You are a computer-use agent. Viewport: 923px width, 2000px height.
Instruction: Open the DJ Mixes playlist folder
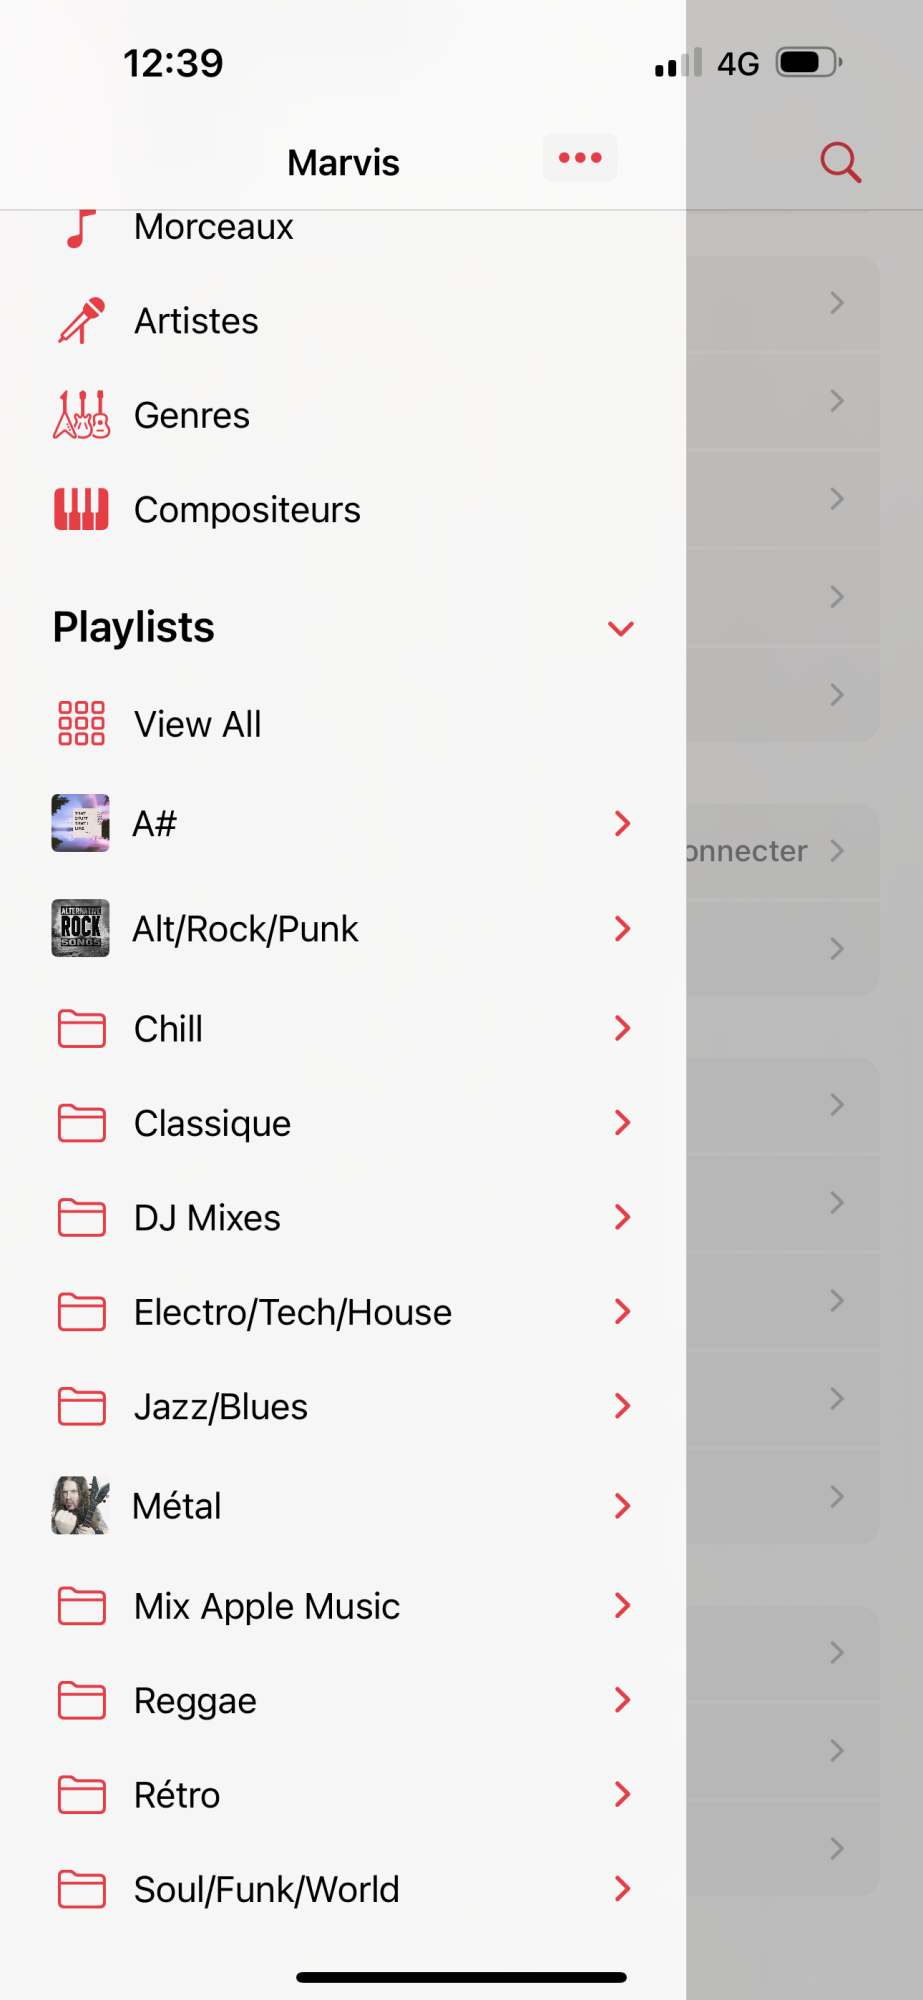pyautogui.click(x=207, y=1218)
